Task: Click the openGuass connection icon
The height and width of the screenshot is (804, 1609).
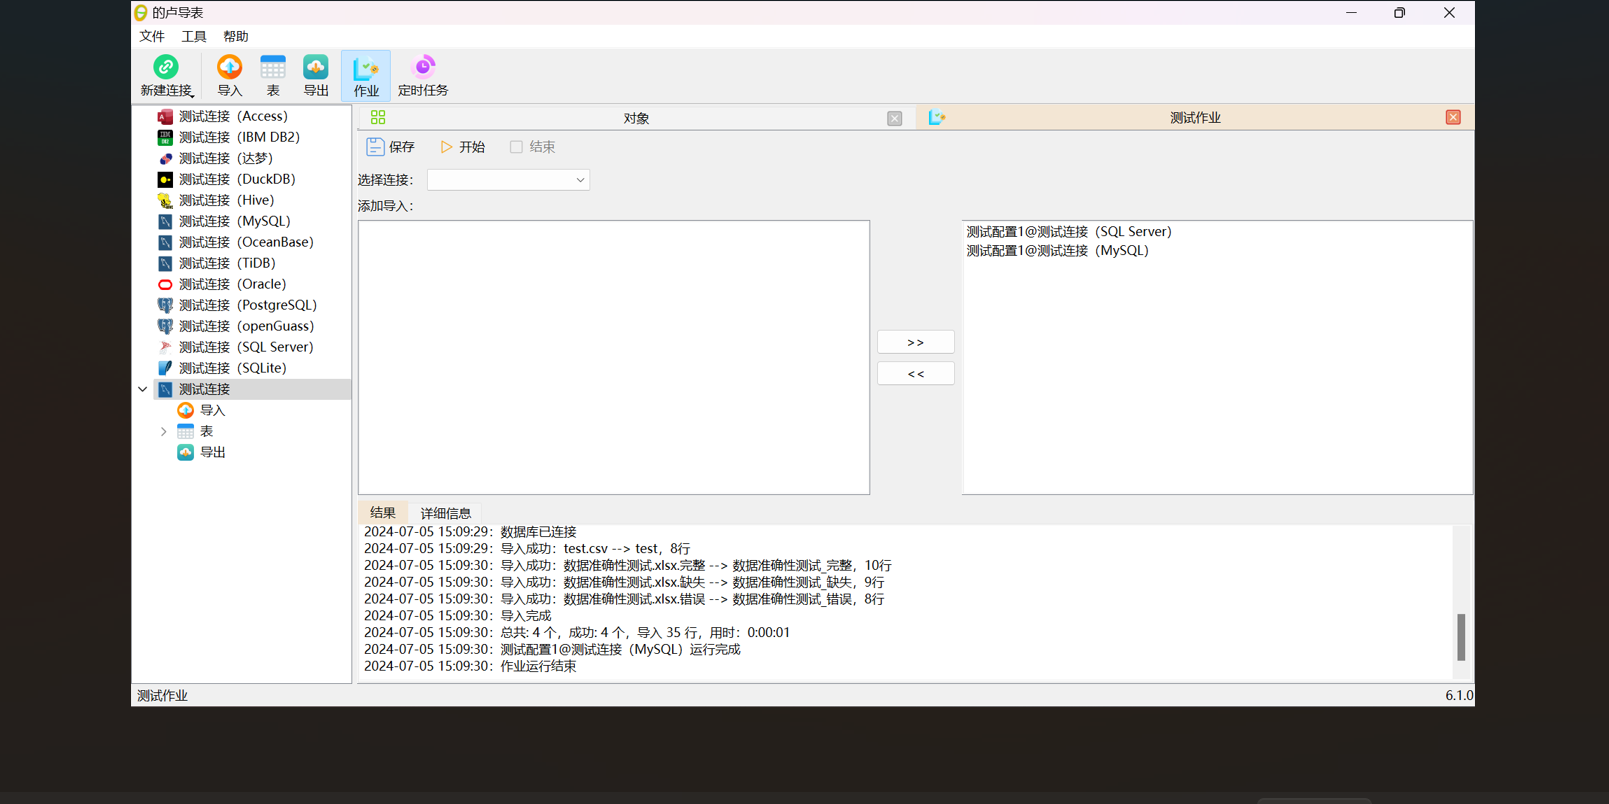Action: pos(165,326)
